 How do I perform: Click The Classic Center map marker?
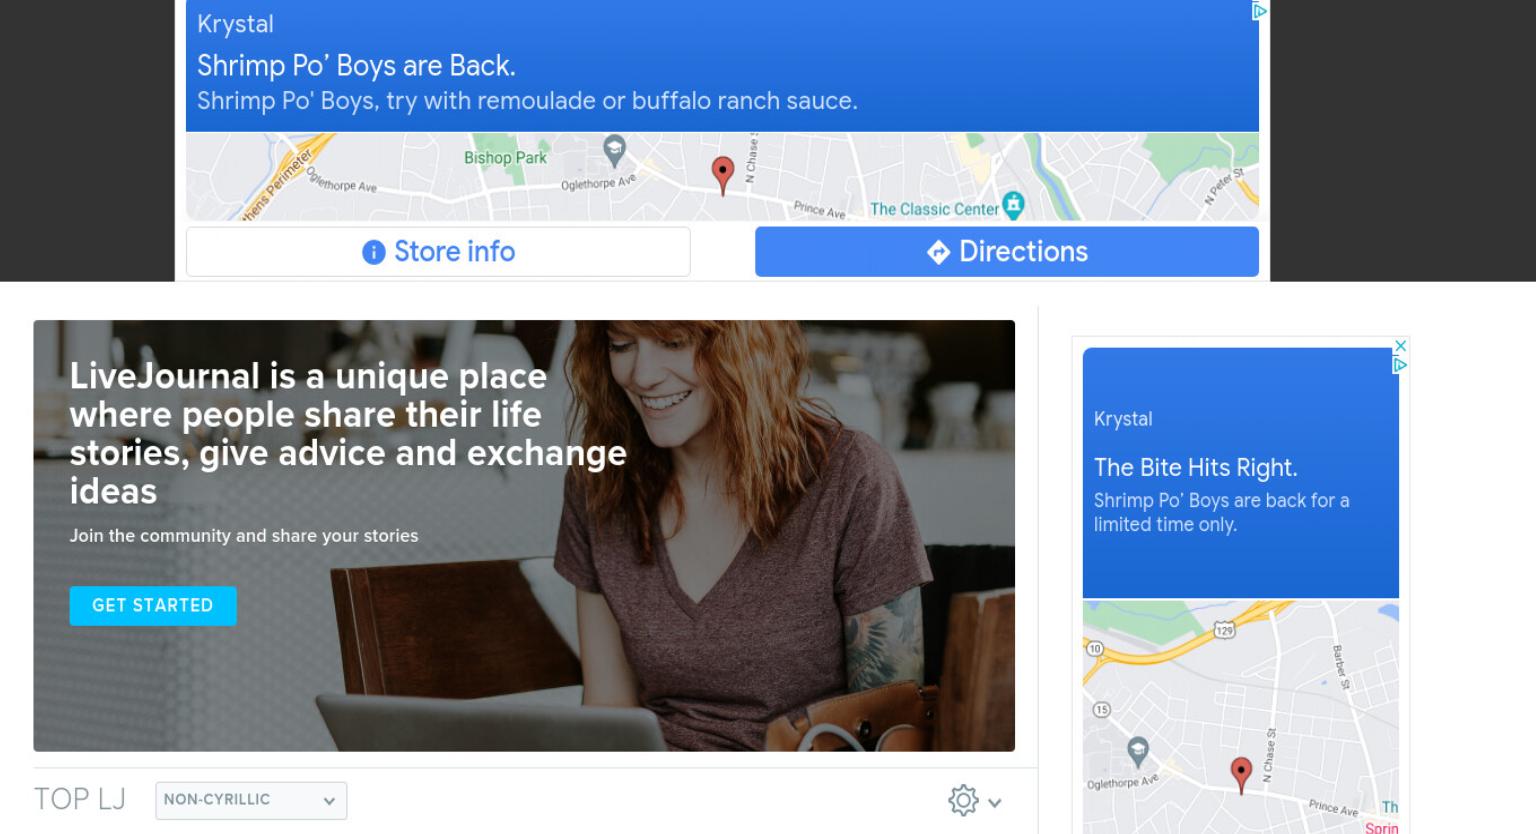pyautogui.click(x=1013, y=204)
